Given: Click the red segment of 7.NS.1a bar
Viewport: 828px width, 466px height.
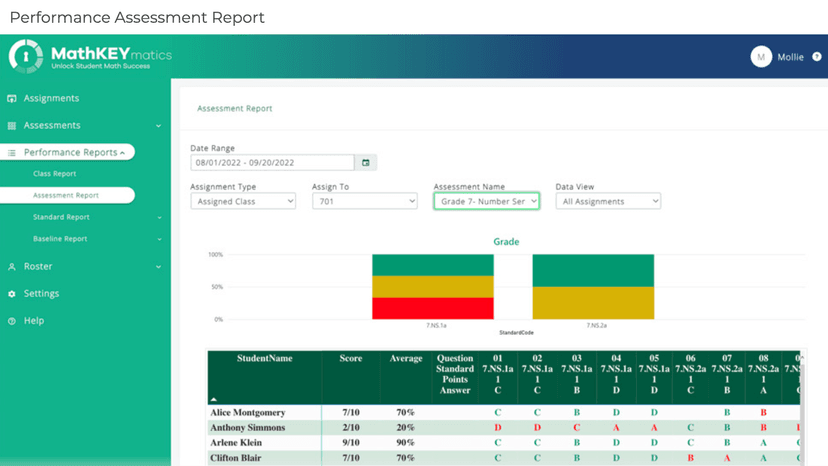Looking at the screenshot, I should pos(433,308).
